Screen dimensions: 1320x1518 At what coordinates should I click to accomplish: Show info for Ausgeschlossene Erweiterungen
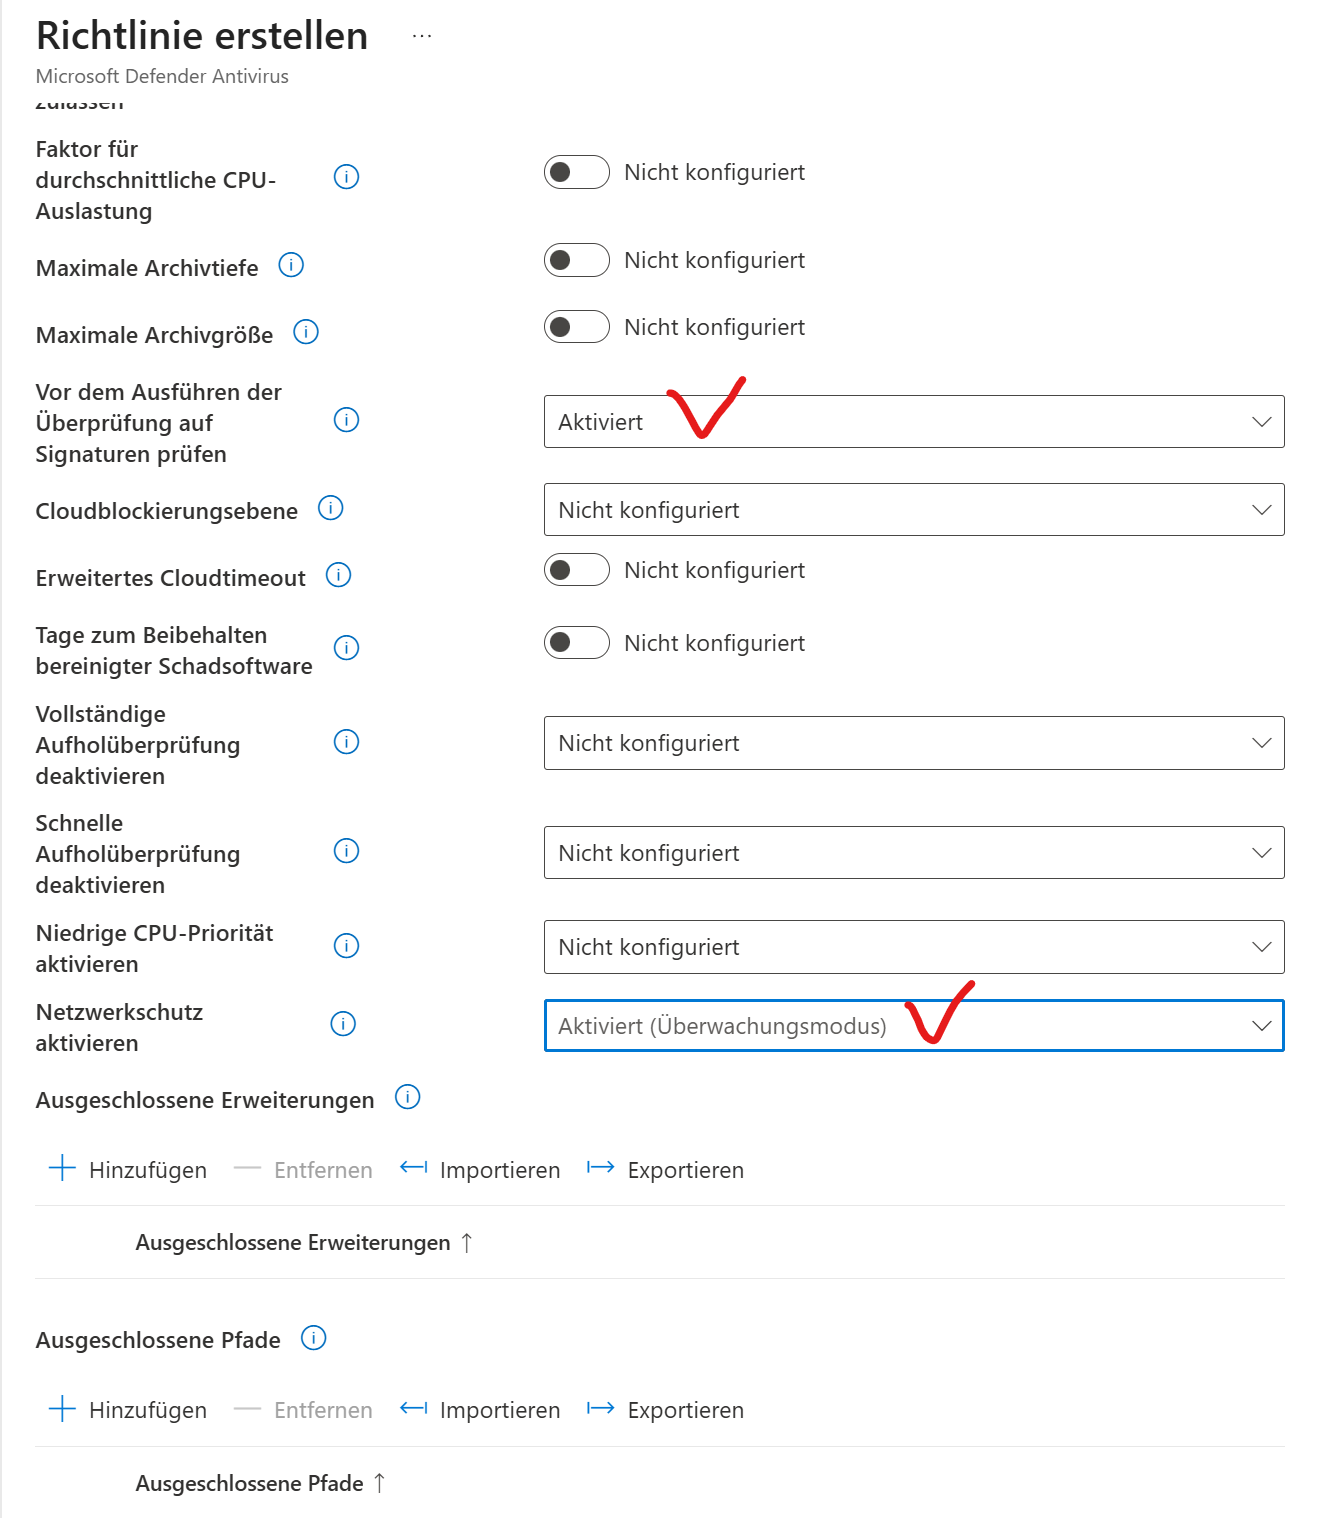408,1097
